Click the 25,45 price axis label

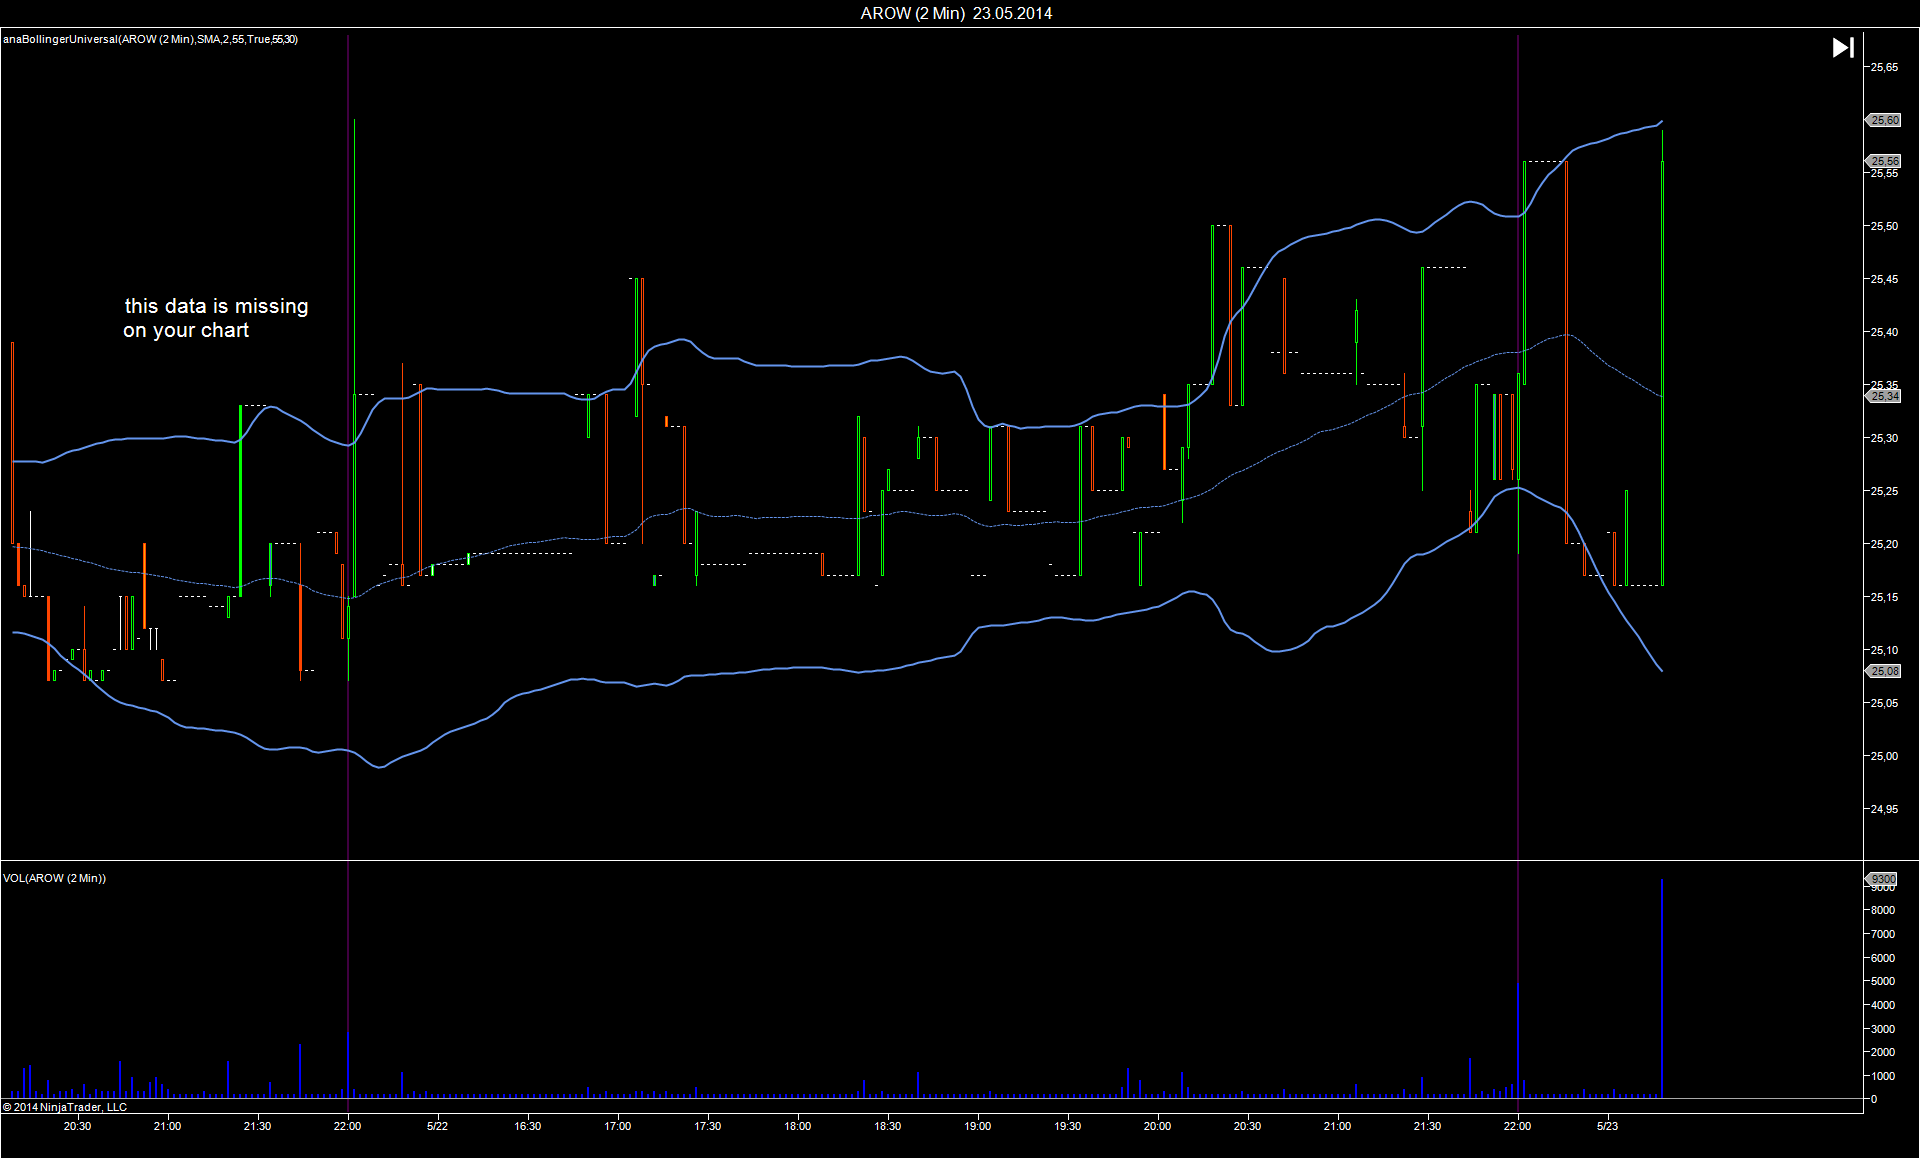click(x=1884, y=279)
